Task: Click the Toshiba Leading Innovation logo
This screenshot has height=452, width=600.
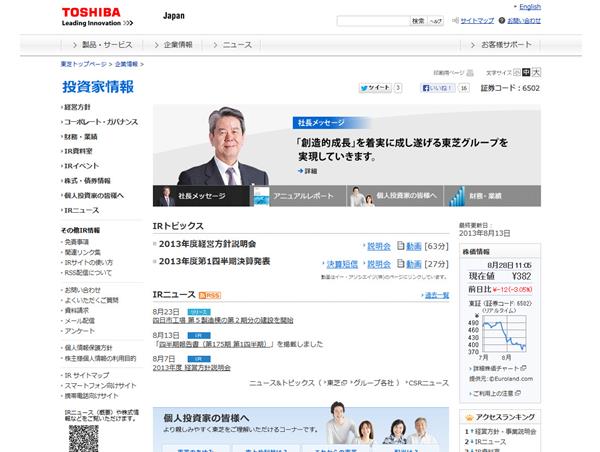Action: pyautogui.click(x=97, y=17)
